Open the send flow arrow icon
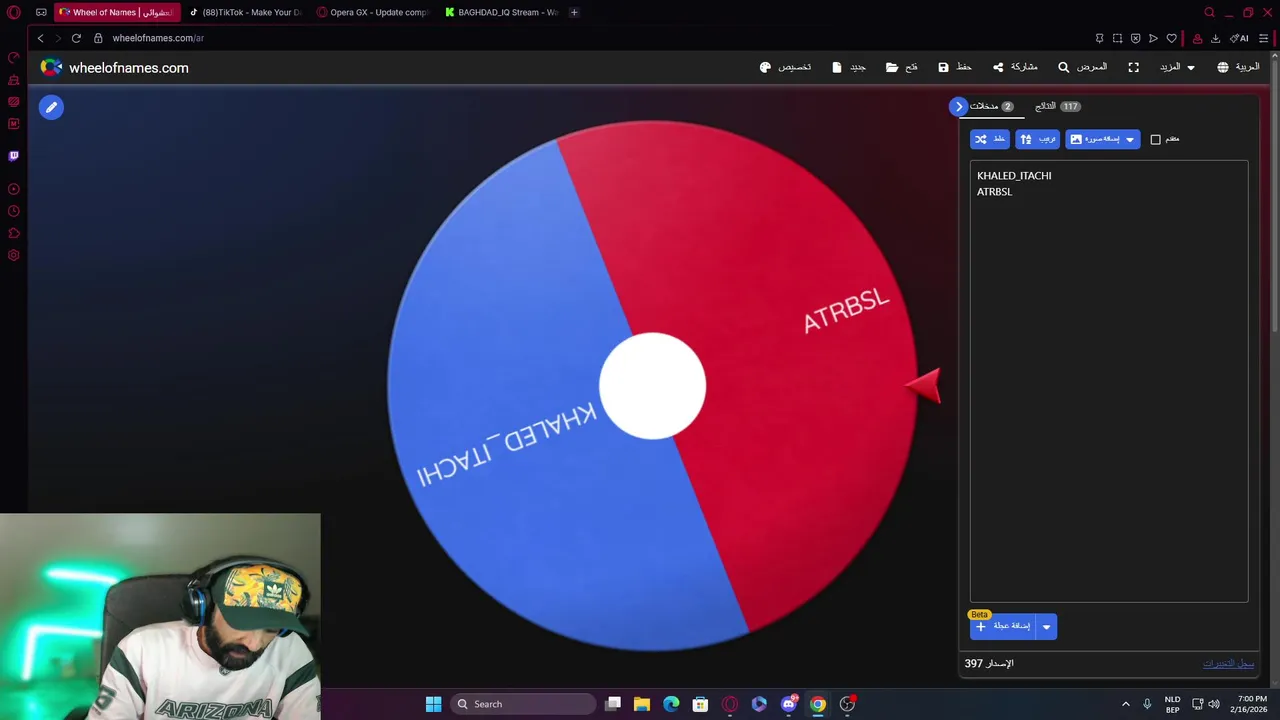Image resolution: width=1280 pixels, height=720 pixels. click(1153, 38)
